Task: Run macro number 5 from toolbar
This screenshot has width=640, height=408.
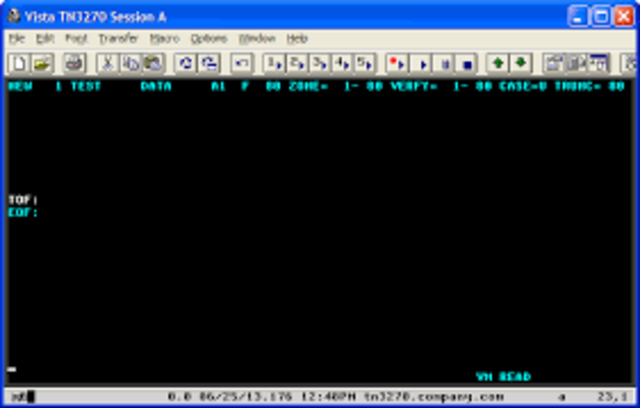Action: pyautogui.click(x=364, y=63)
